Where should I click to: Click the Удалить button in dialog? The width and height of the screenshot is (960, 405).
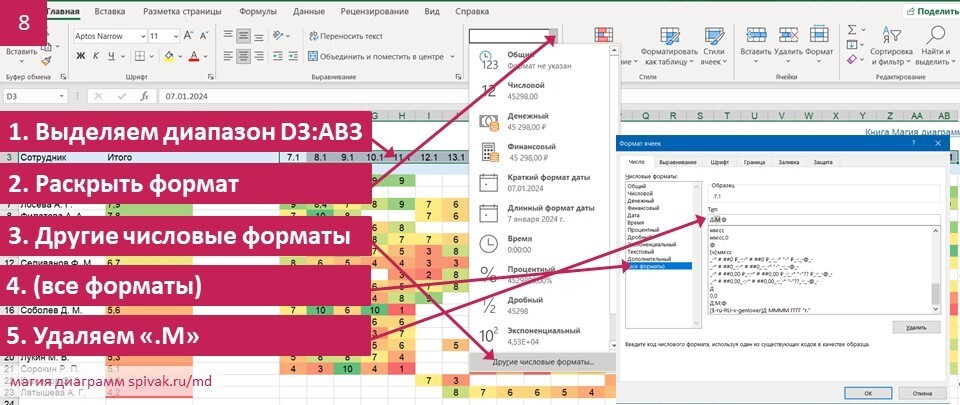click(x=916, y=327)
